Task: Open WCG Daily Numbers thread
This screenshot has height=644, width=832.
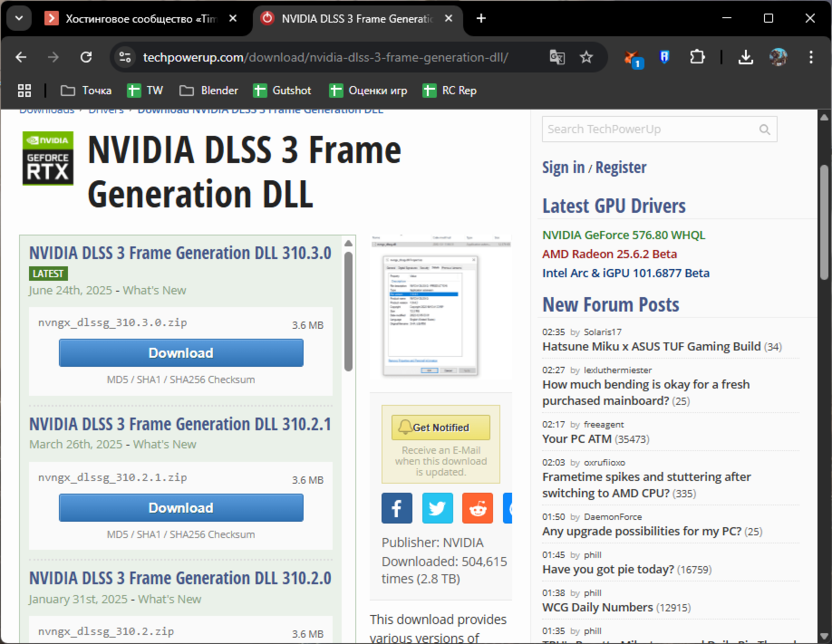Action: [x=597, y=607]
